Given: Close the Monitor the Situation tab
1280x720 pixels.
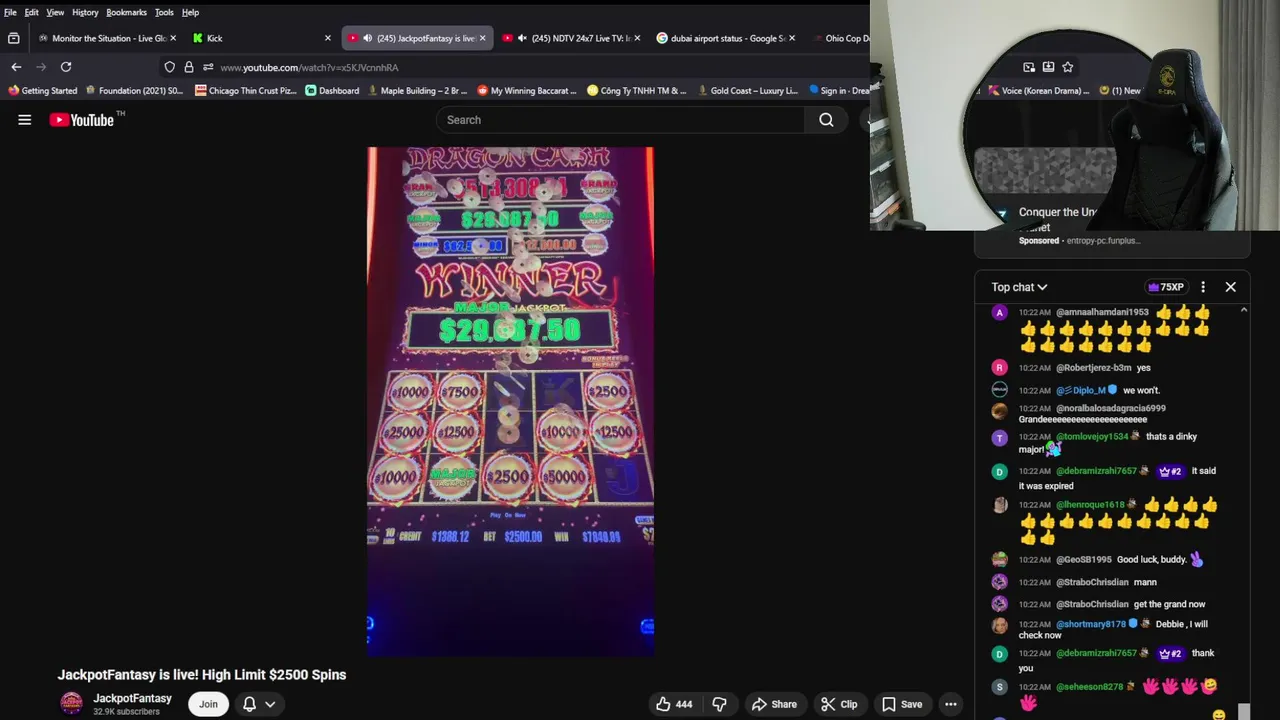Looking at the screenshot, I should click(x=173, y=38).
